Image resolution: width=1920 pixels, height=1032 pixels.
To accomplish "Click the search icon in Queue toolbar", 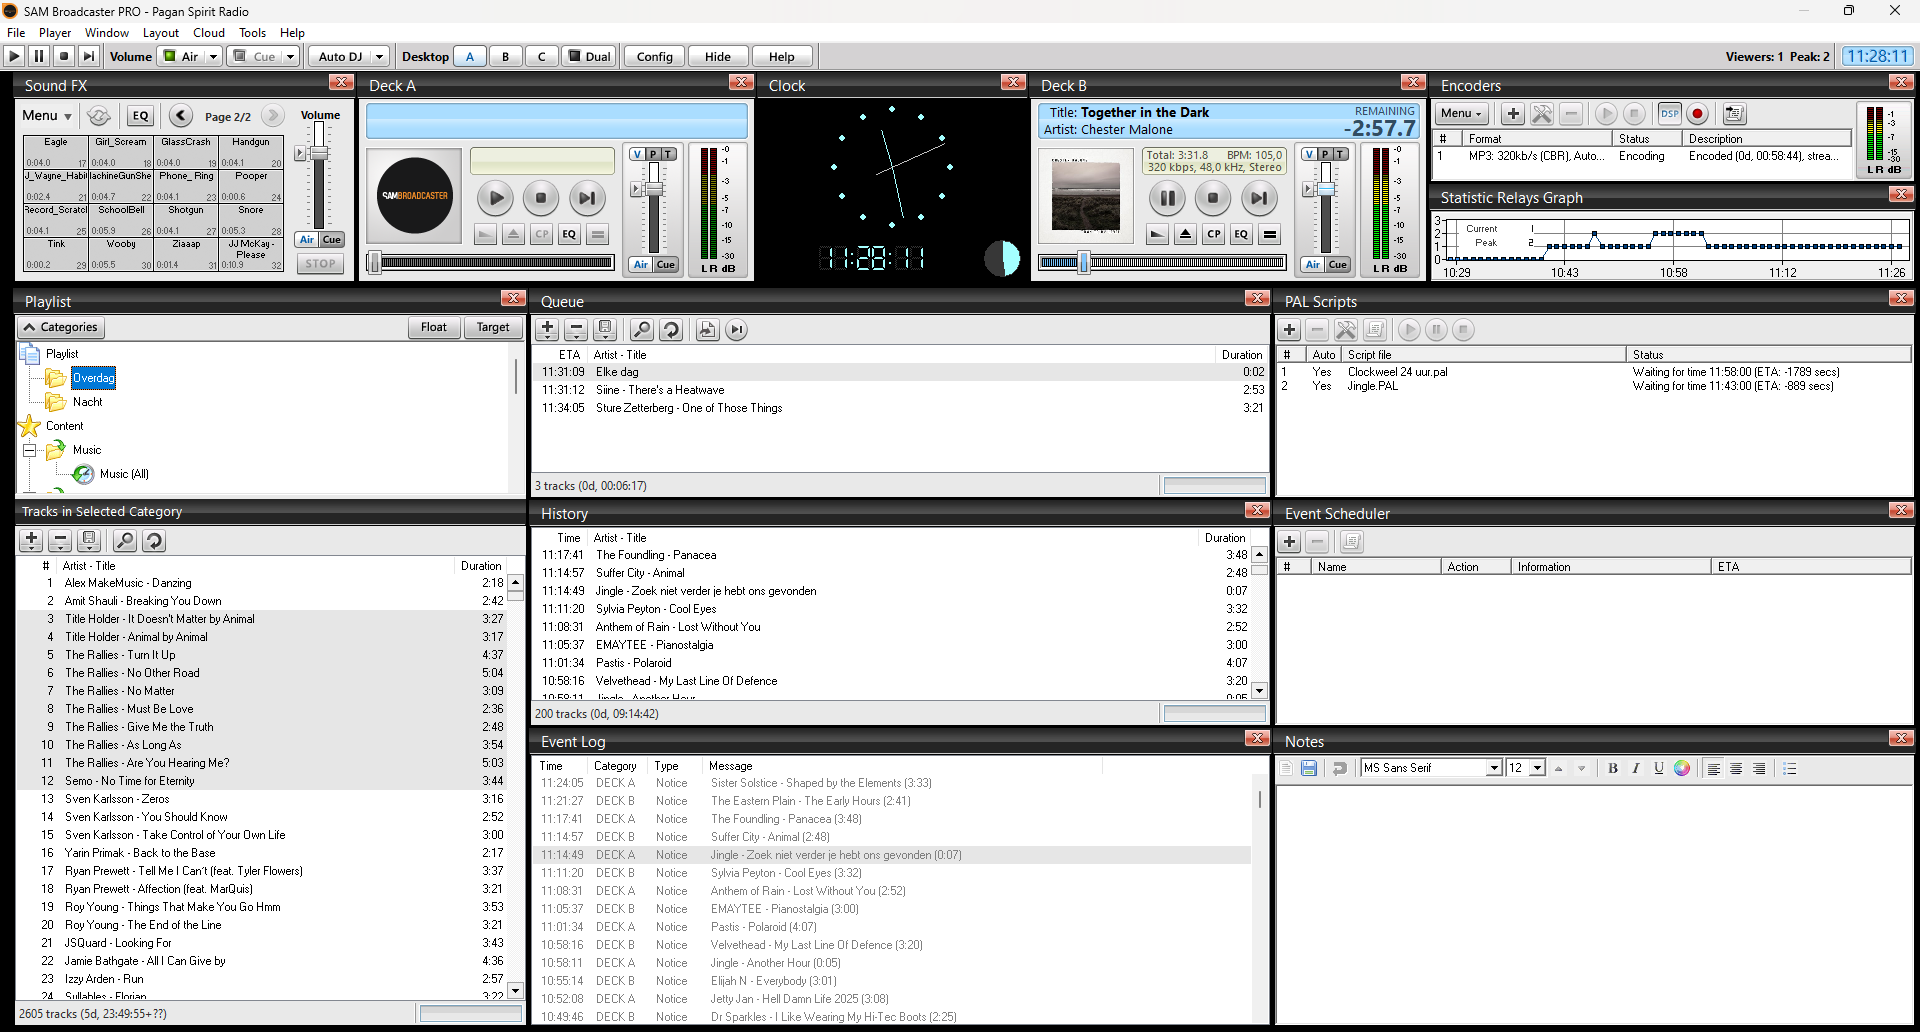I will click(x=642, y=330).
